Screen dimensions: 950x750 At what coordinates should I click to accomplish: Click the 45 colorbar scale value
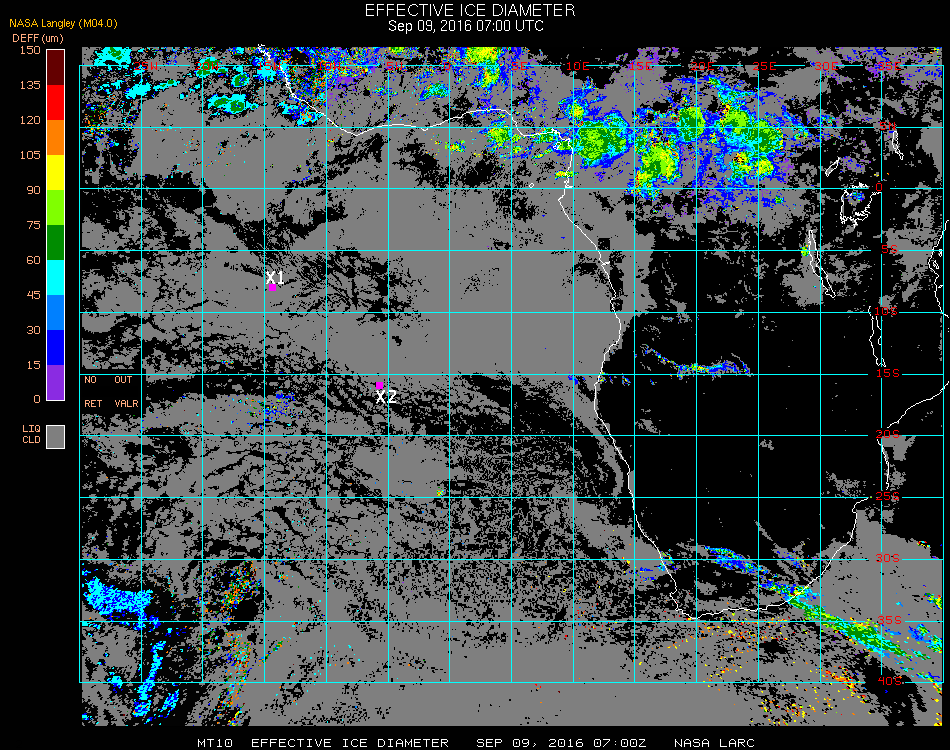point(33,295)
